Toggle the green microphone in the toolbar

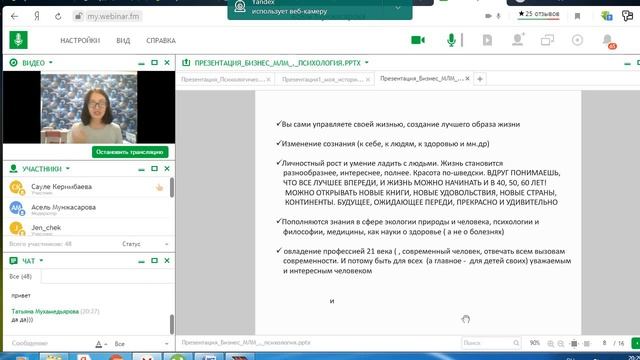(x=451, y=40)
